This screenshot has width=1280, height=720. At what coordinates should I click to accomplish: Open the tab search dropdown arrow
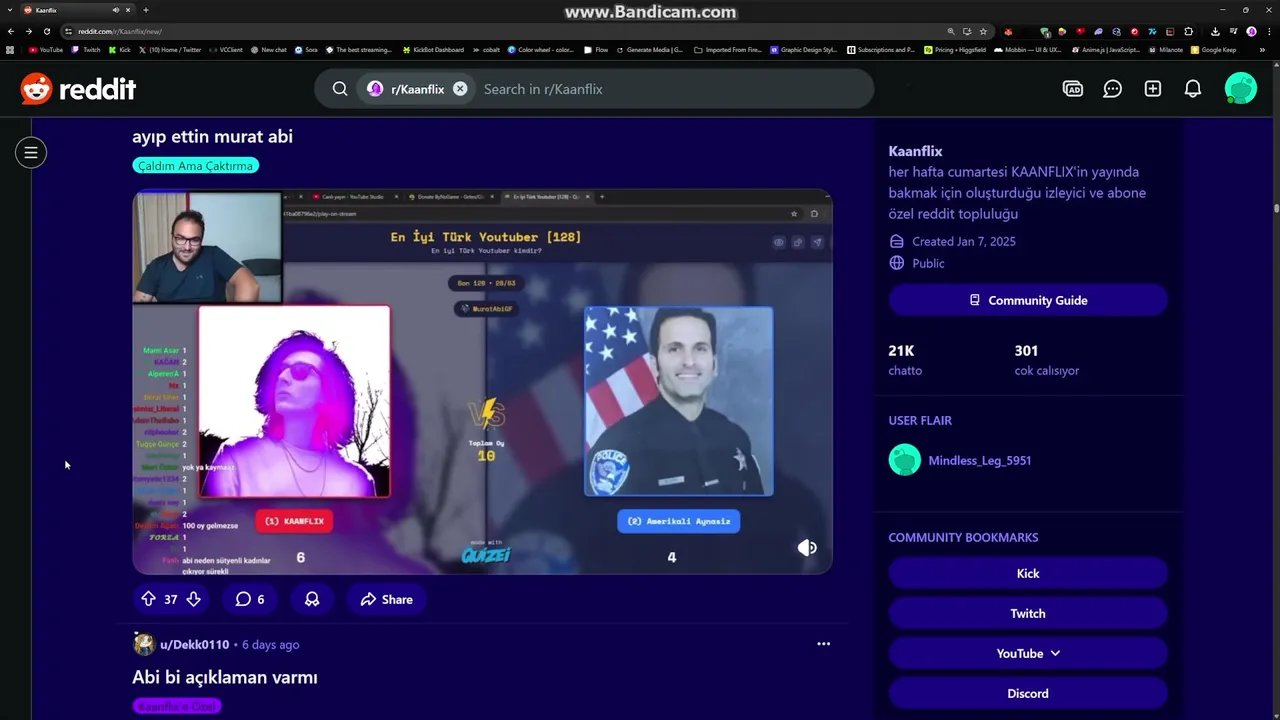click(x=9, y=10)
